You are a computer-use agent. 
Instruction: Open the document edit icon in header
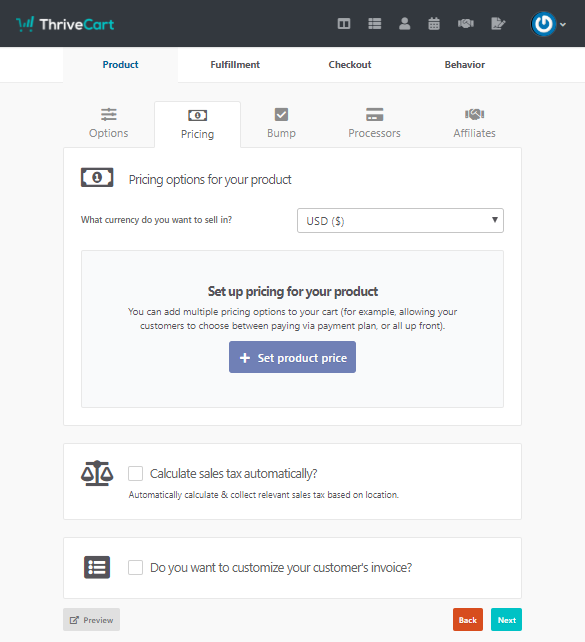tap(498, 24)
